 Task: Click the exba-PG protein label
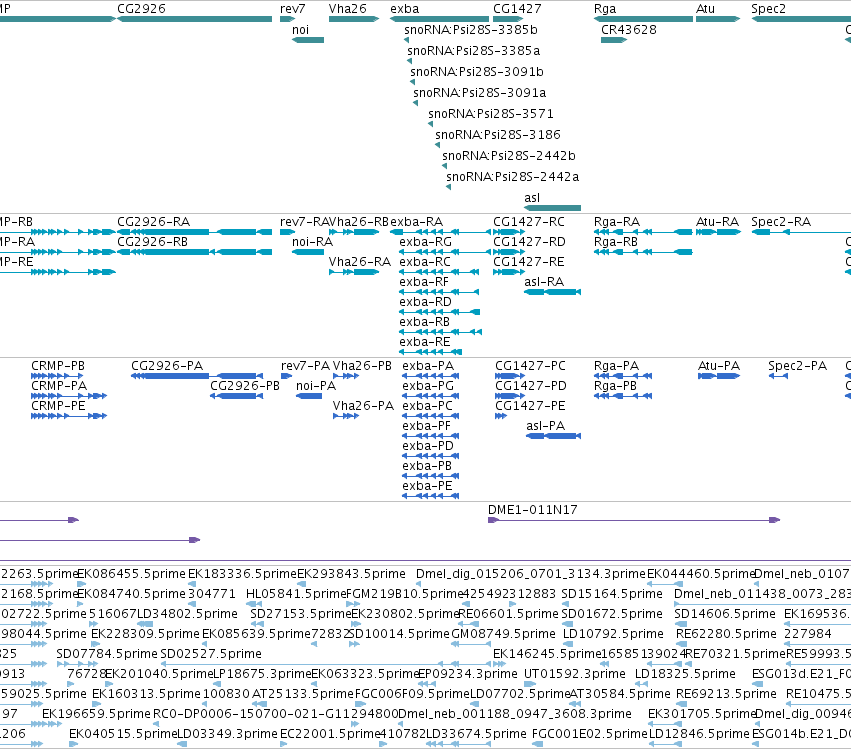428,386
